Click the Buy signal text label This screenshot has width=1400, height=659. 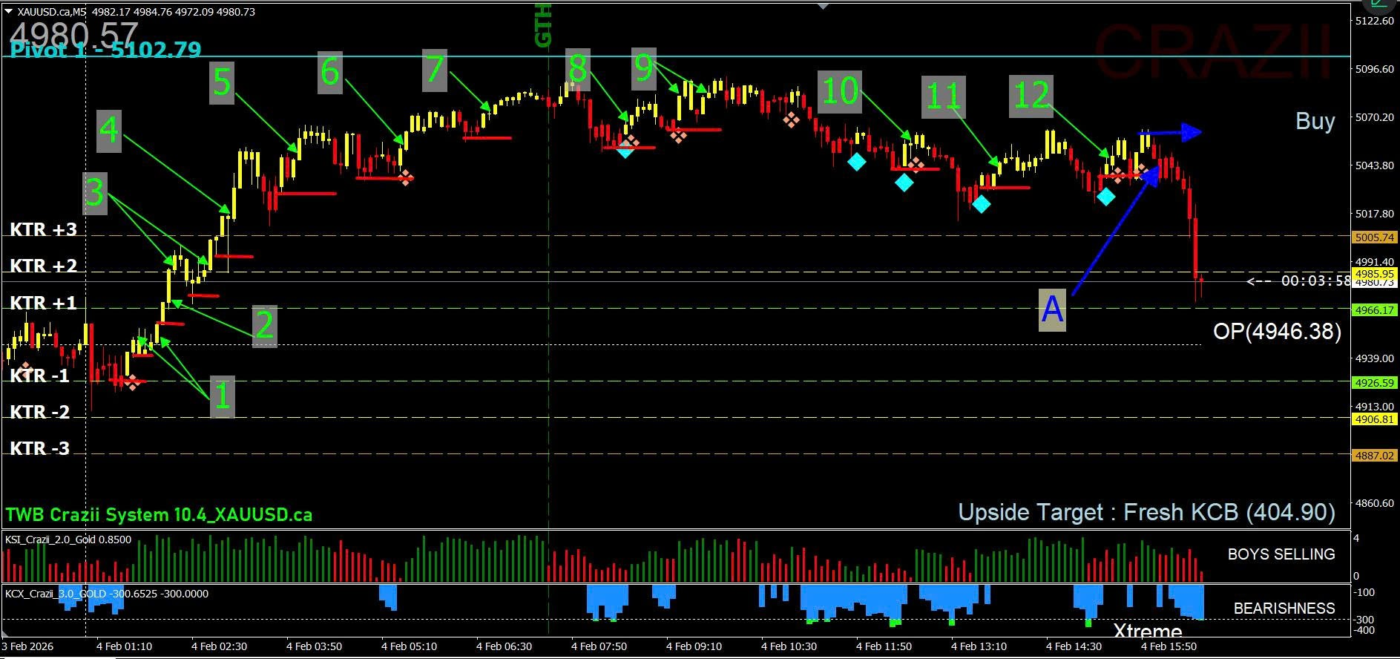pos(1314,121)
